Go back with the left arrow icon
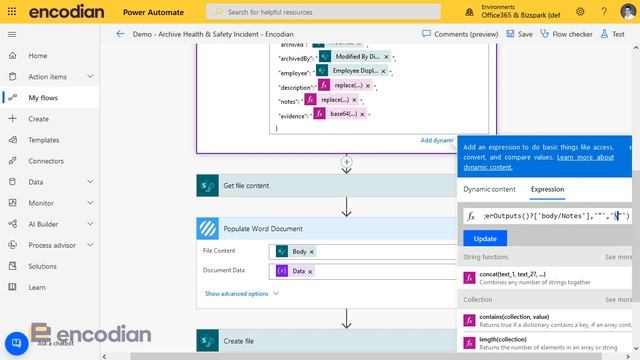 click(120, 34)
